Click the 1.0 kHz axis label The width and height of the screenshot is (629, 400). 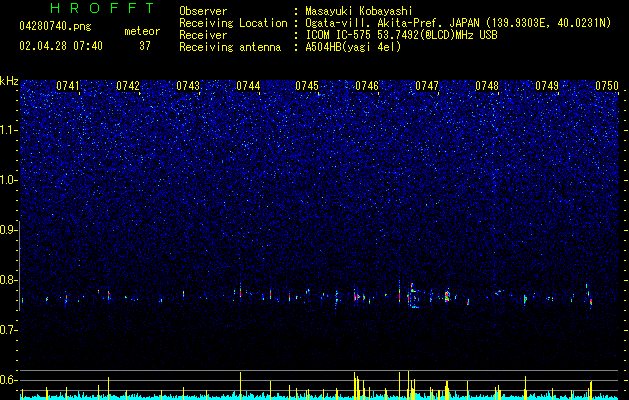[x=9, y=180]
